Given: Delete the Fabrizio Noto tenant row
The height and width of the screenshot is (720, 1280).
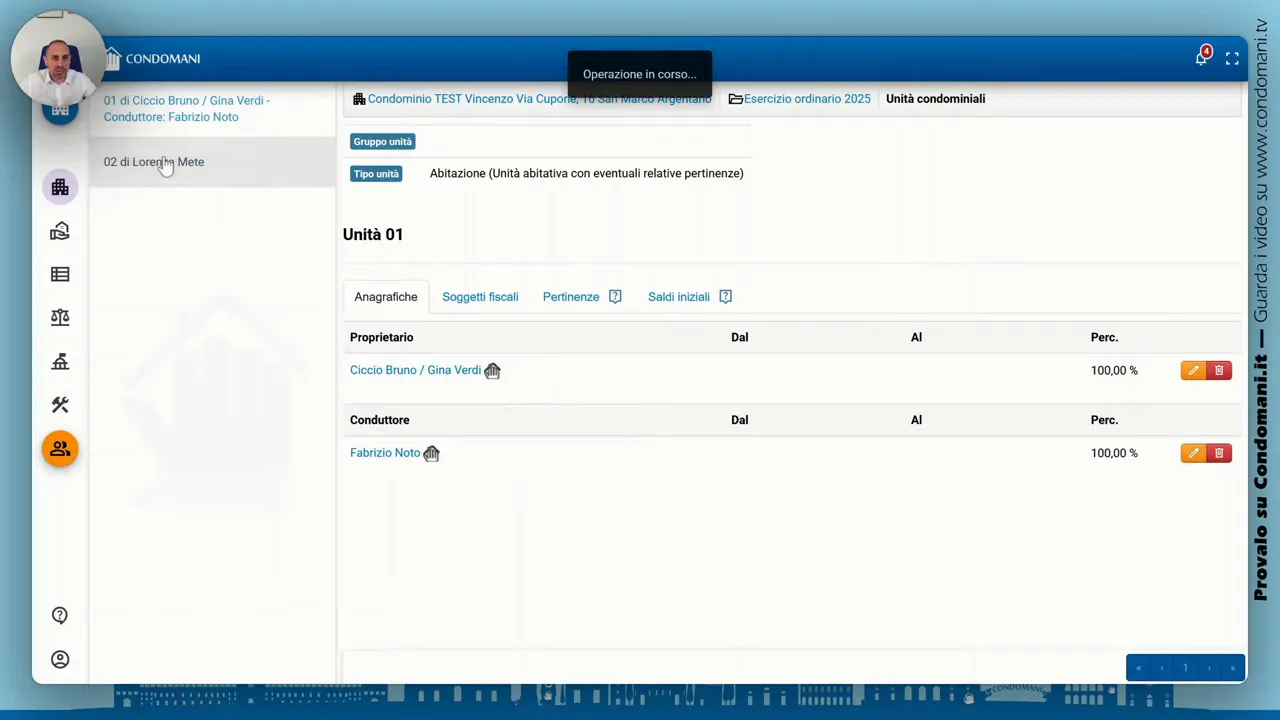Looking at the screenshot, I should 1219,453.
